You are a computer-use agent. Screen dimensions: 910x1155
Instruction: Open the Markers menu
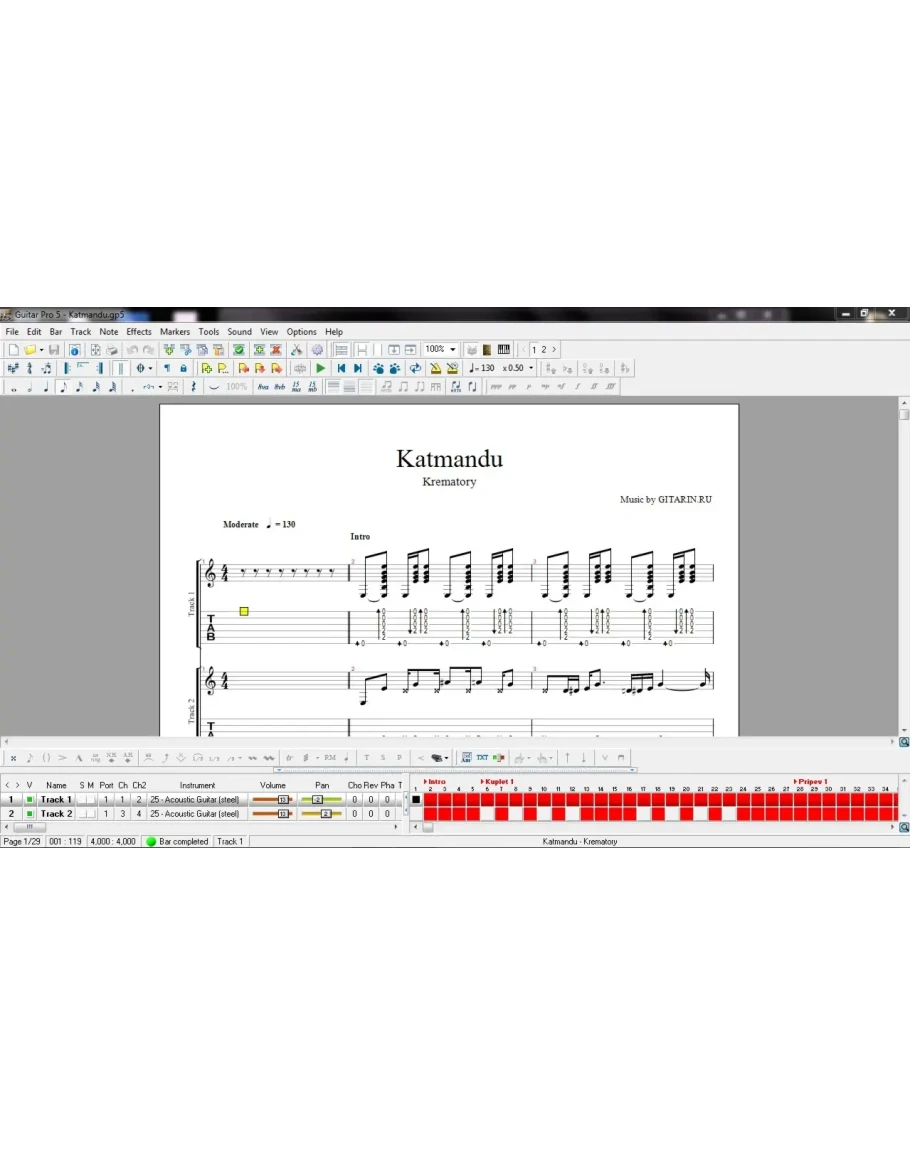coord(175,332)
